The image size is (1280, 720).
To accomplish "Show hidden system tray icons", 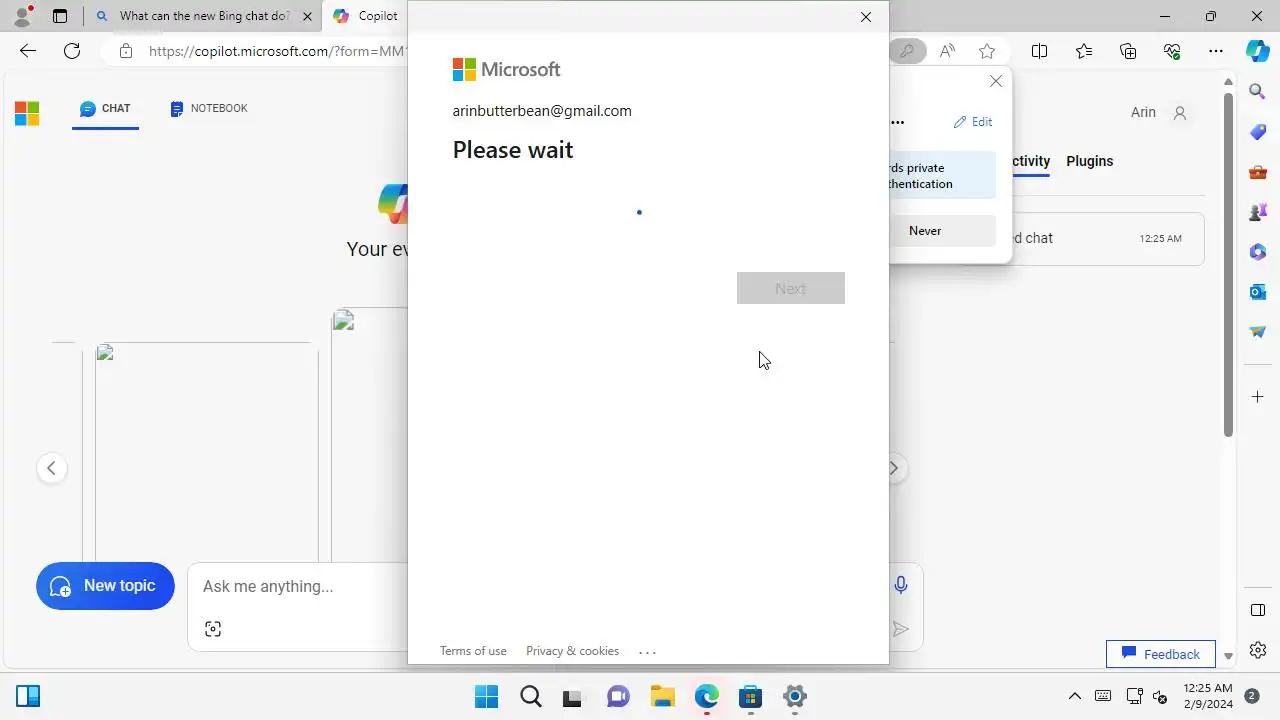I will pos(1074,697).
